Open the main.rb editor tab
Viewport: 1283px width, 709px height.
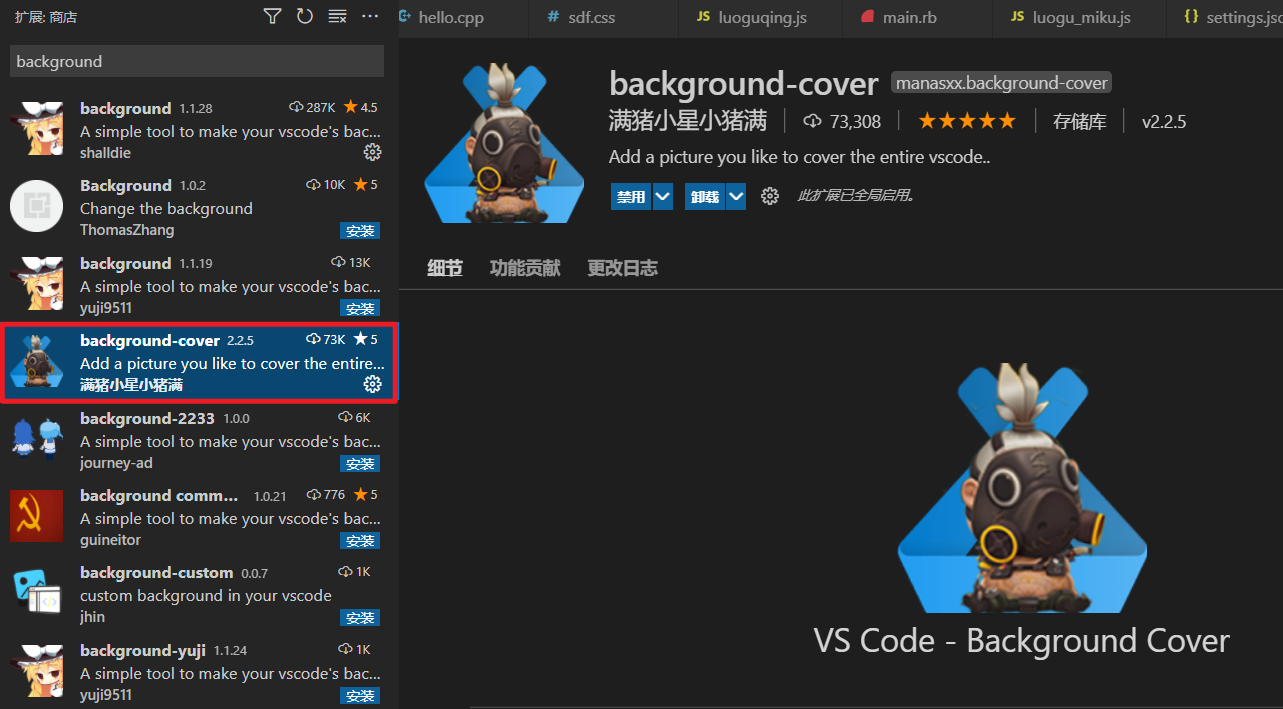pyautogui.click(x=917, y=18)
